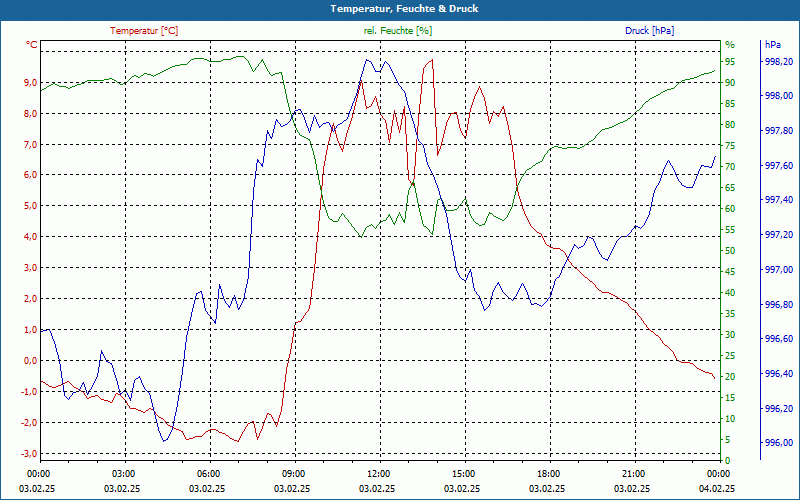Click the '996,60' pressure axis tick
800x500 pixels.
779,339
